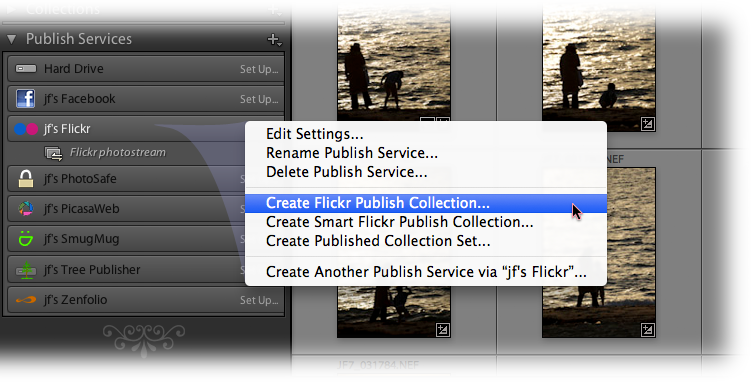Click the Flickr photostream collection icon
Image resolution: width=751 pixels, height=382 pixels.
tap(54, 153)
